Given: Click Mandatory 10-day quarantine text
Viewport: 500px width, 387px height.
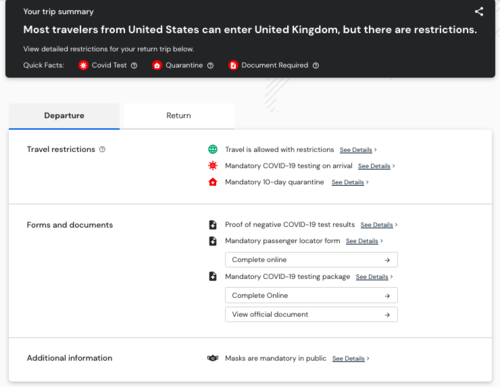Looking at the screenshot, I should (274, 182).
